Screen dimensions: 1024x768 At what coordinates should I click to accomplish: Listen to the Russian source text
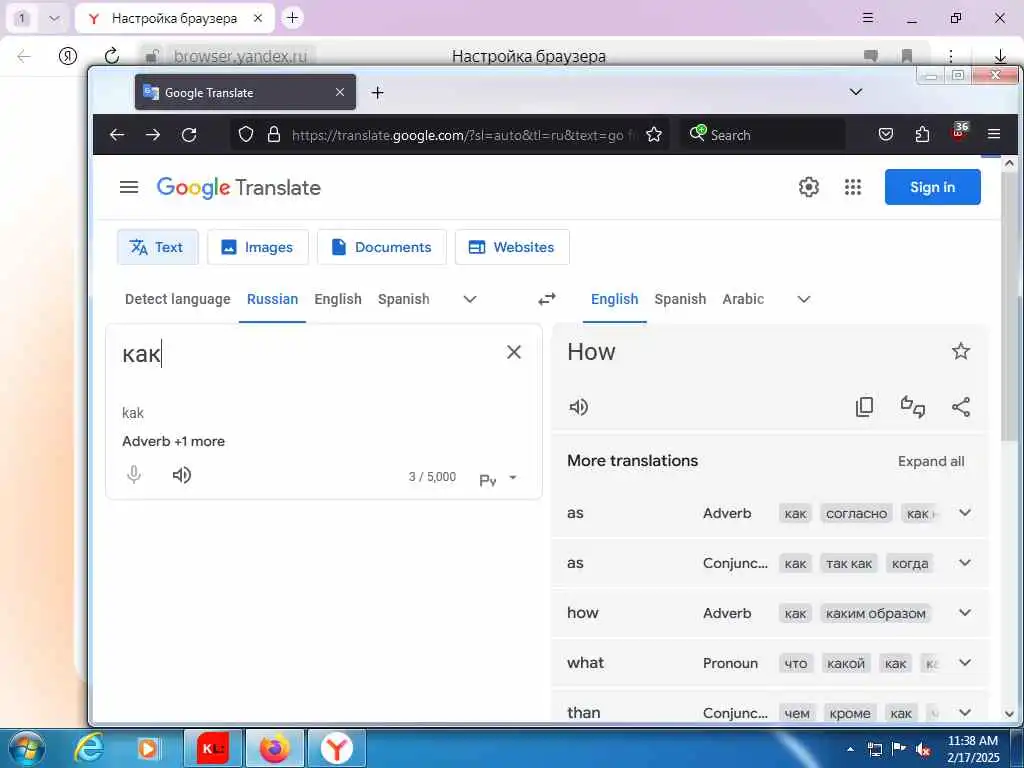(x=182, y=475)
